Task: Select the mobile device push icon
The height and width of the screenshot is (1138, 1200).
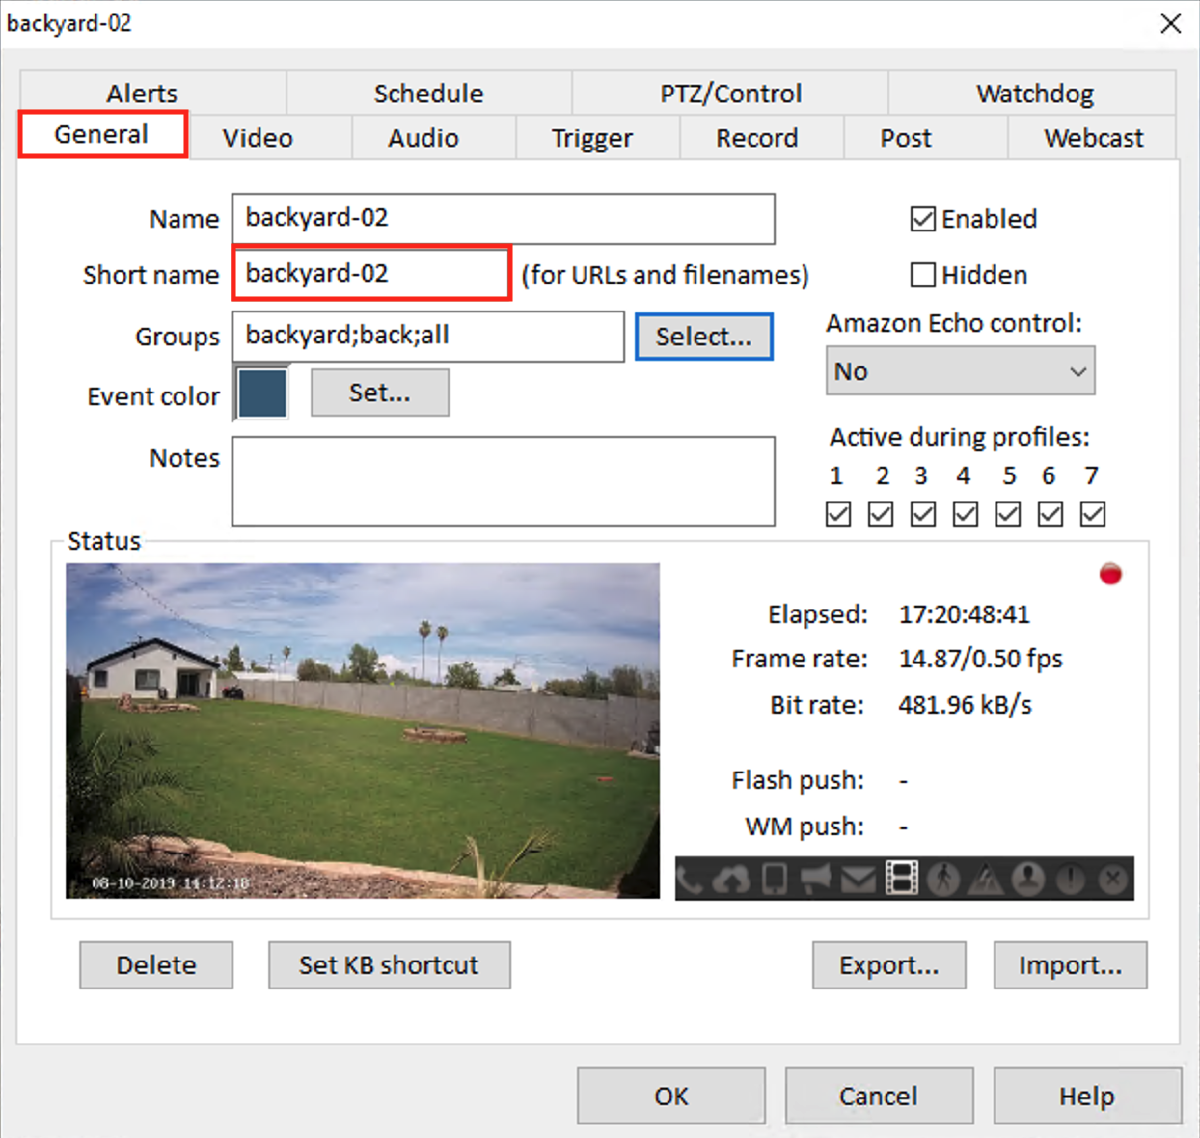Action: pyautogui.click(x=775, y=878)
